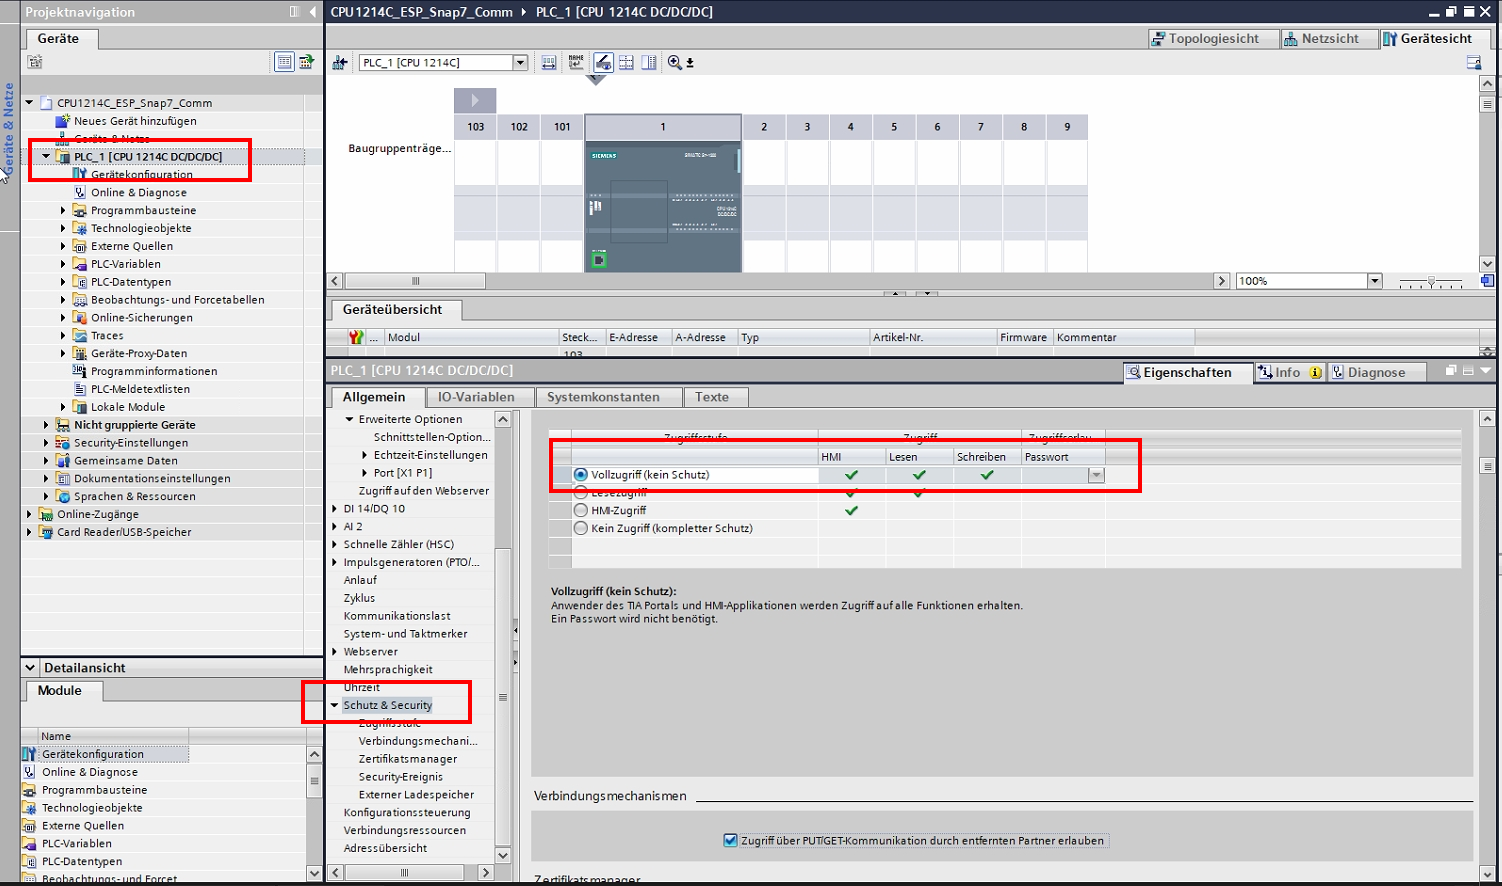This screenshot has width=1502, height=886.
Task: Open the 100% zoom level dropdown
Action: [1374, 281]
